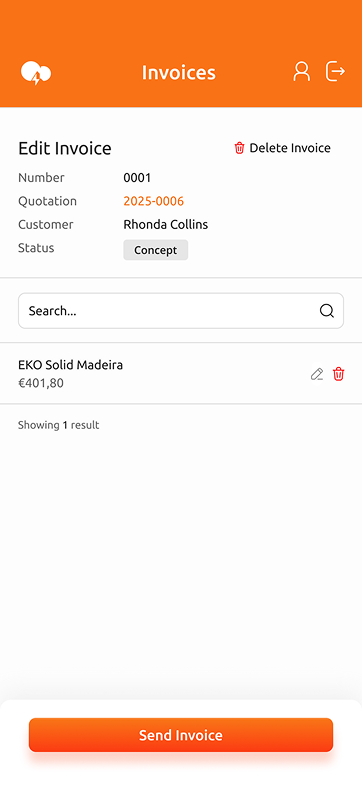Click the cloud lightning logo
362x788 pixels.
pos(36,73)
